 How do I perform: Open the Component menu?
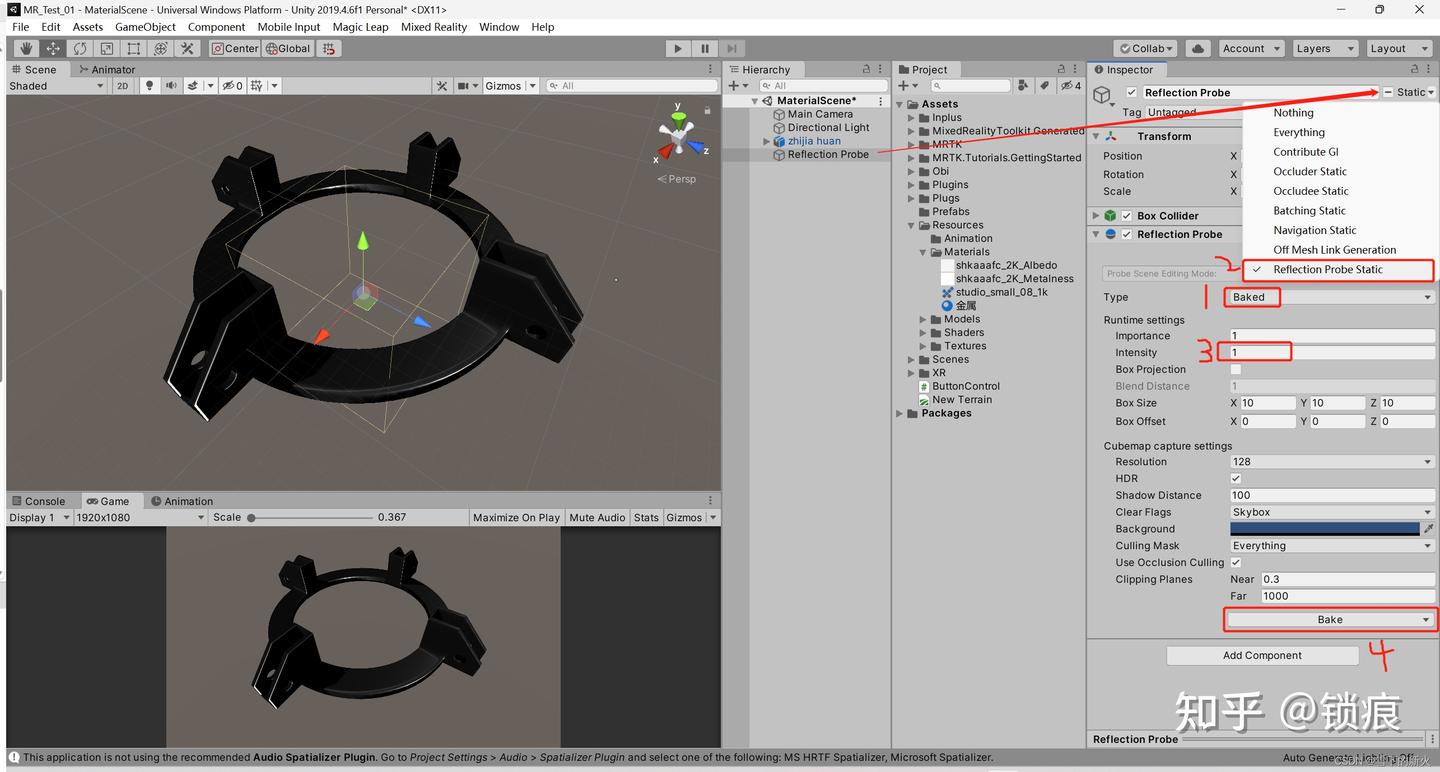tap(216, 27)
